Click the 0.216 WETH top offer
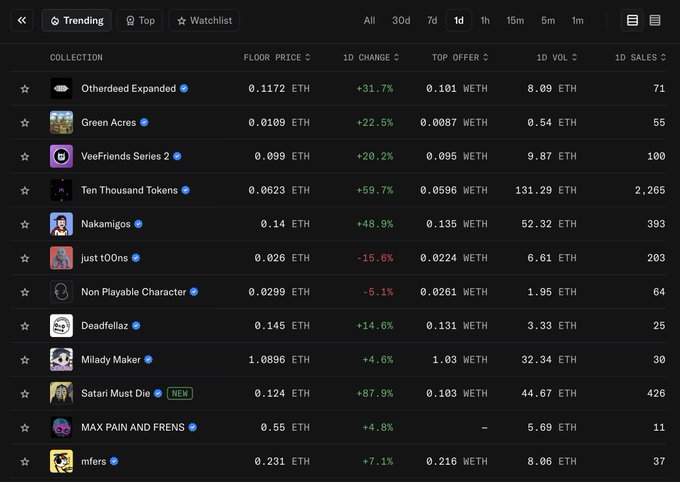The width and height of the screenshot is (680, 482). pos(456,461)
